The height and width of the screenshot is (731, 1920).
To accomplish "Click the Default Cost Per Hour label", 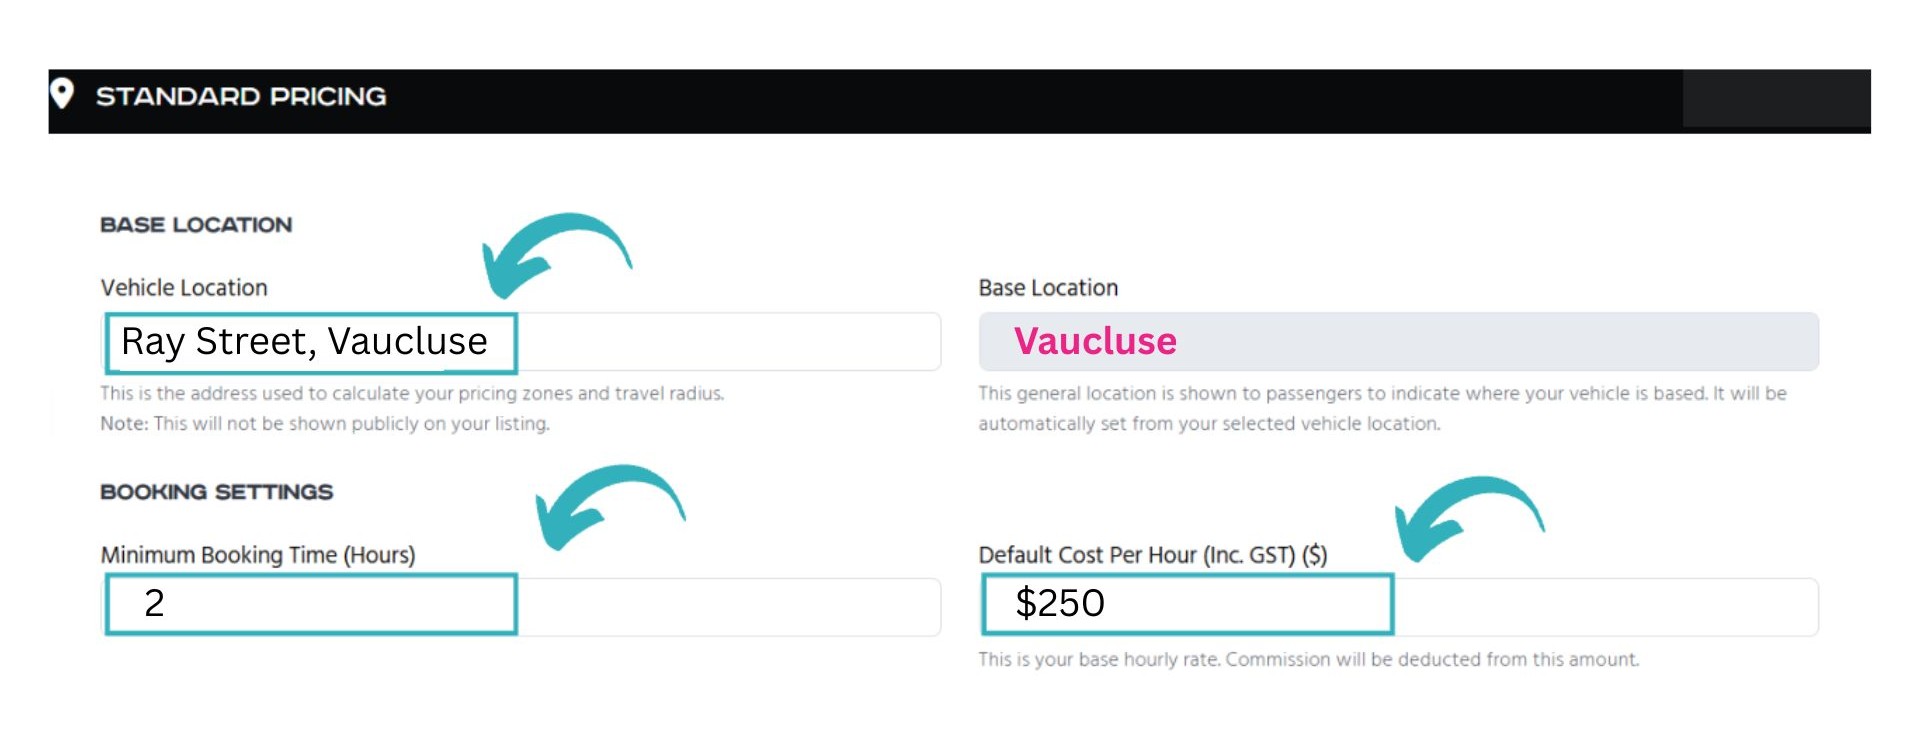I will coord(1152,555).
